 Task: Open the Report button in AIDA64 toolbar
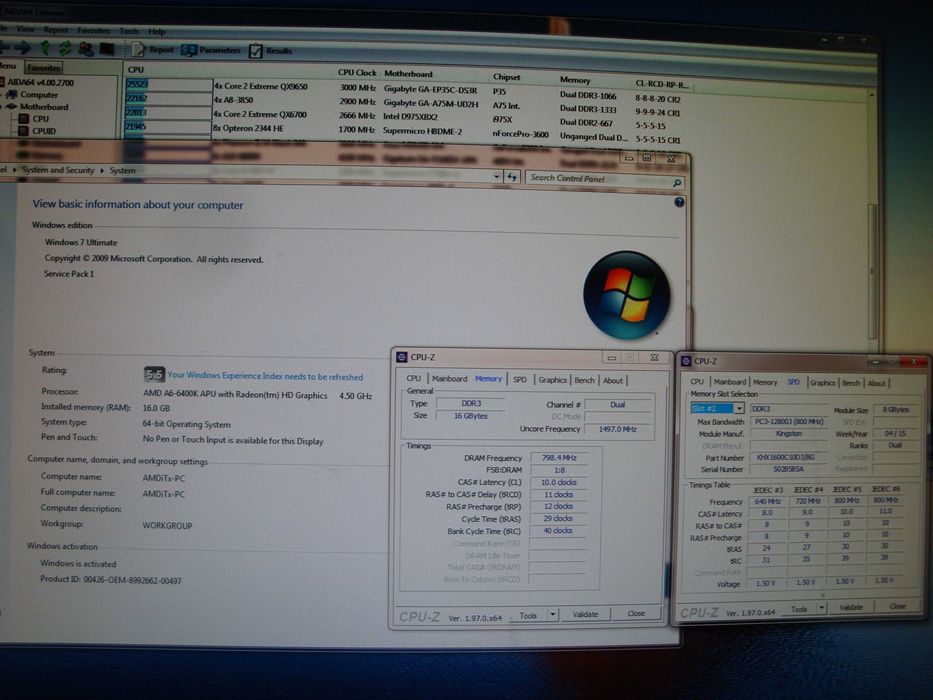click(154, 49)
